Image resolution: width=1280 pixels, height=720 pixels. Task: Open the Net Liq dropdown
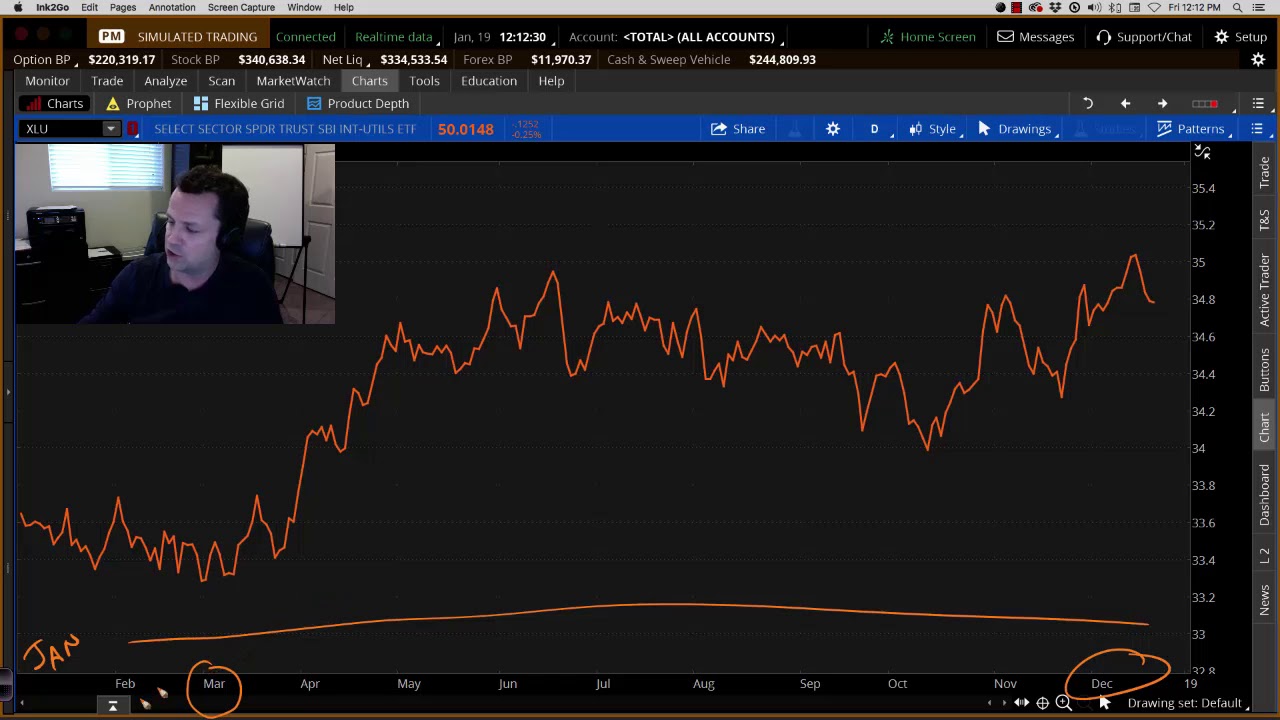tap(346, 60)
